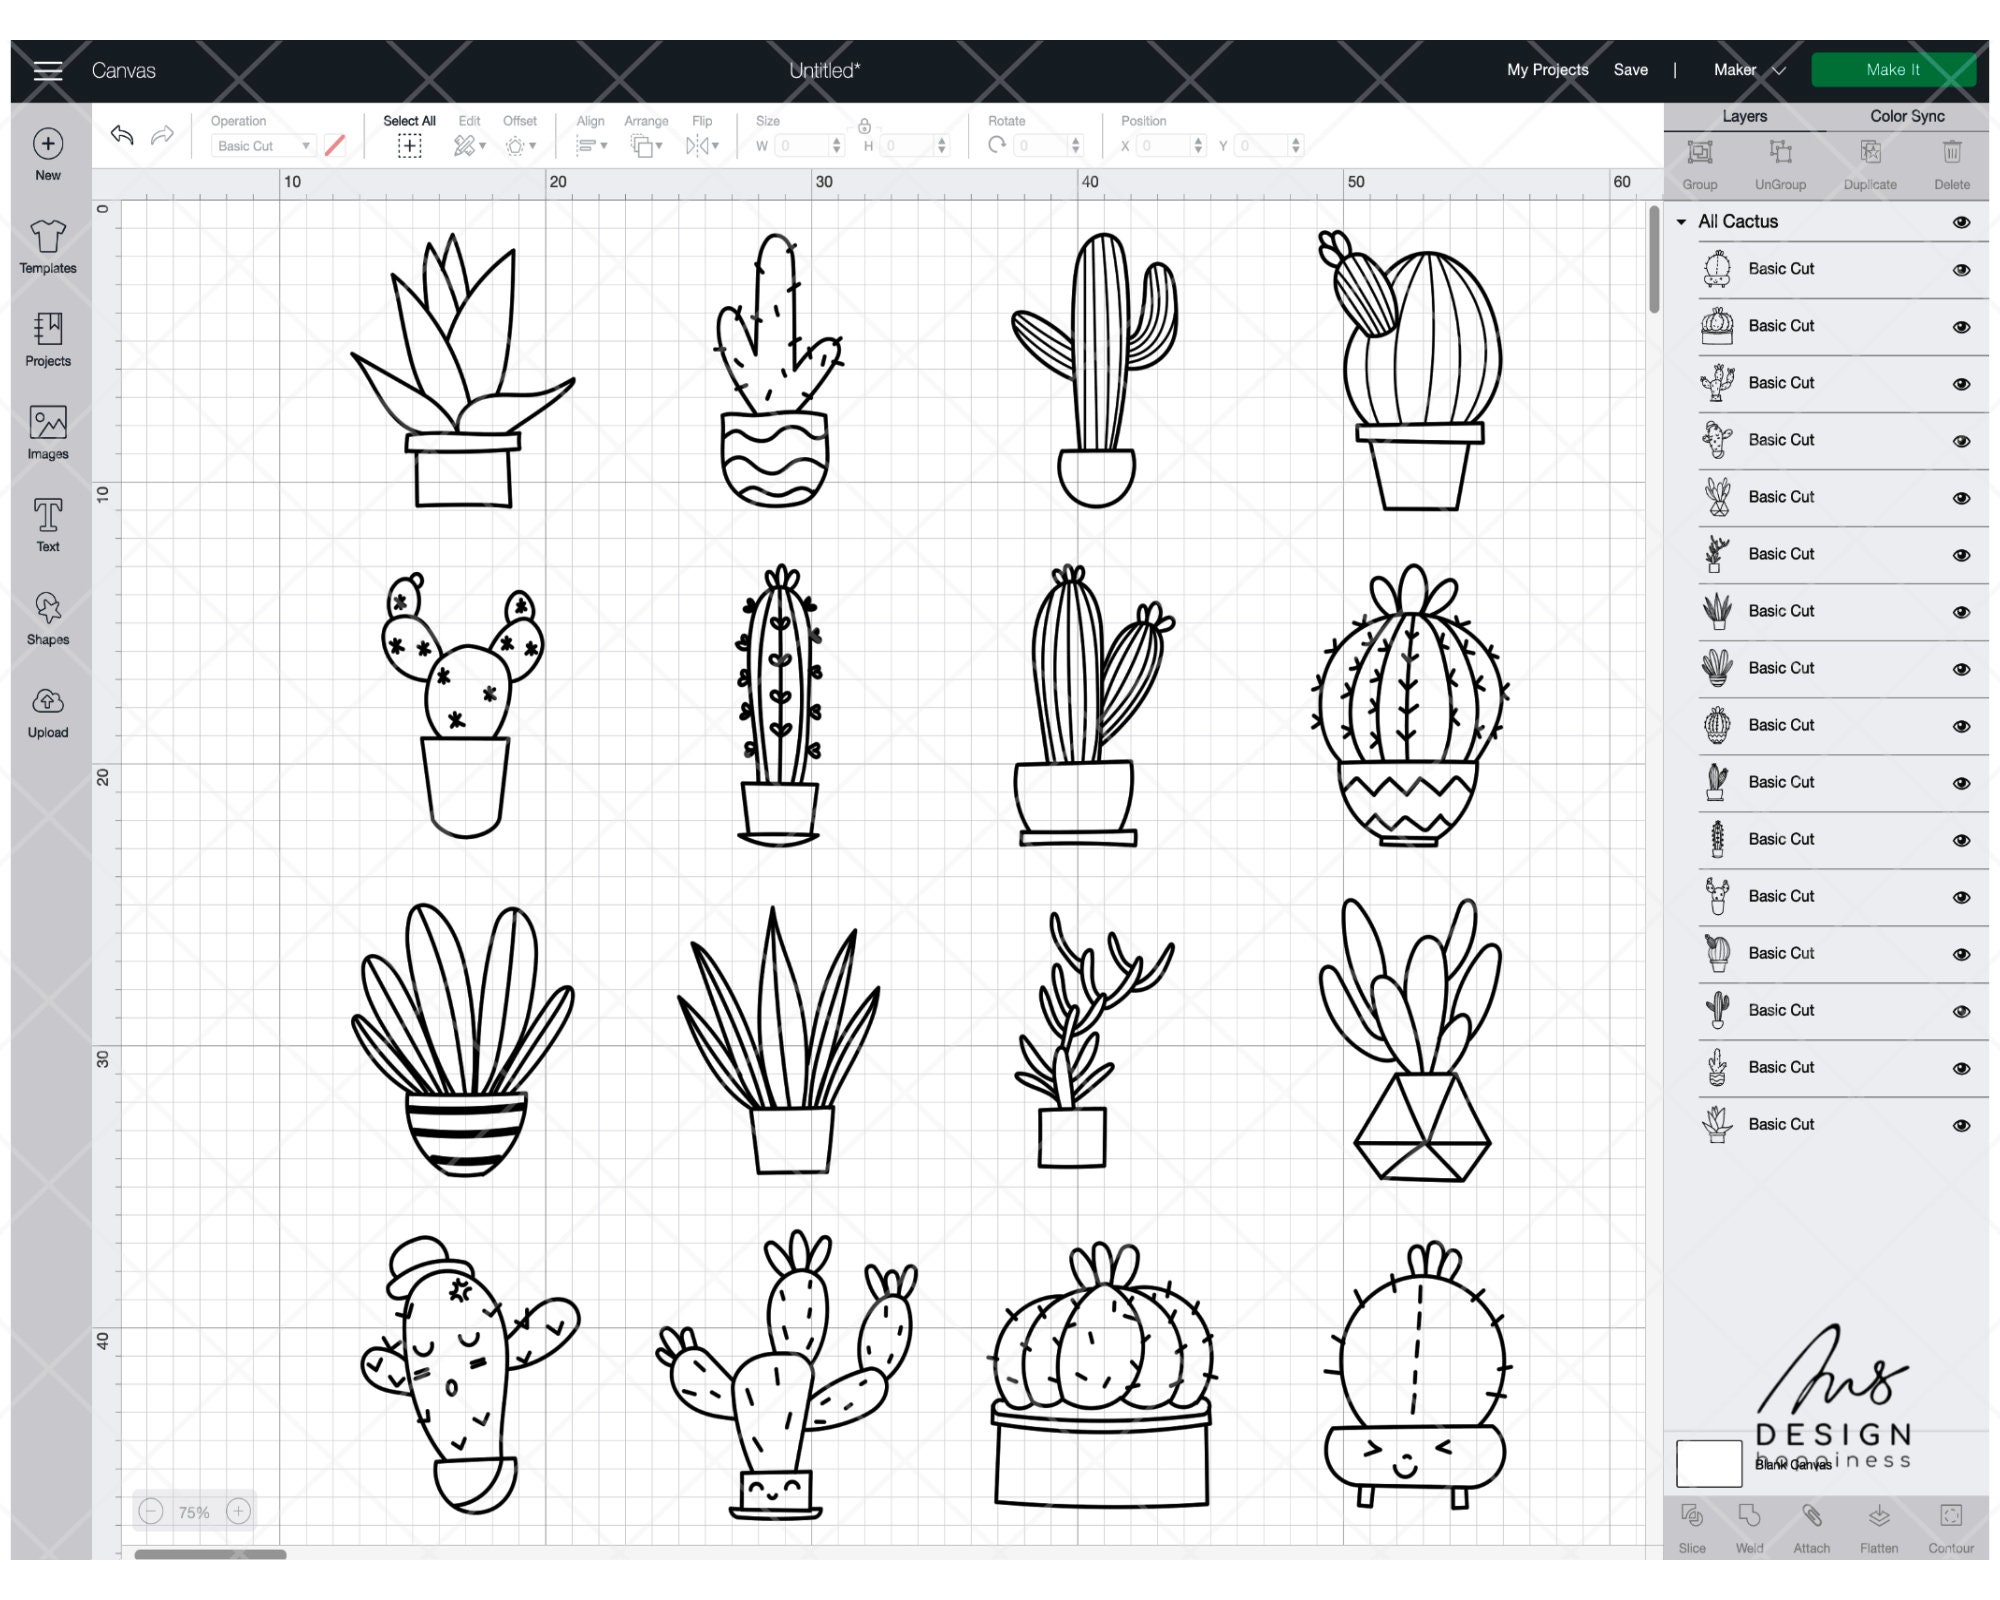The image size is (2000, 1600).
Task: Hide the All Cactus group
Action: [x=1961, y=222]
